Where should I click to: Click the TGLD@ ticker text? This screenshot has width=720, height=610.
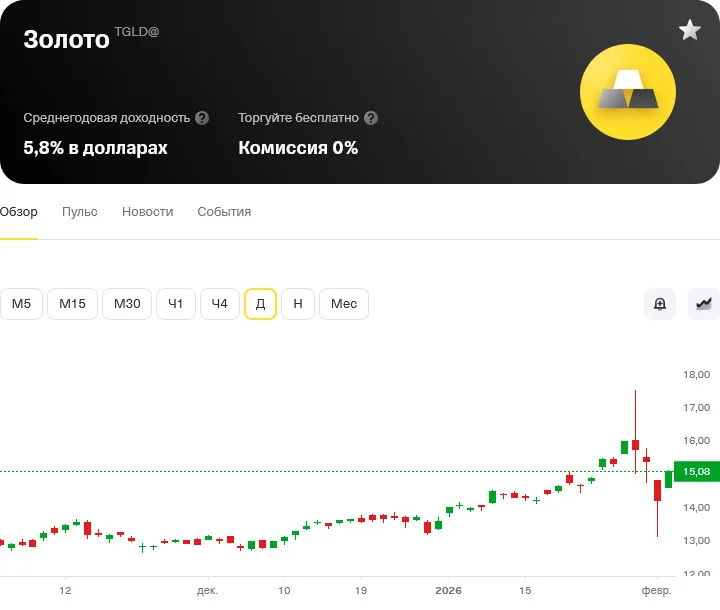[136, 32]
